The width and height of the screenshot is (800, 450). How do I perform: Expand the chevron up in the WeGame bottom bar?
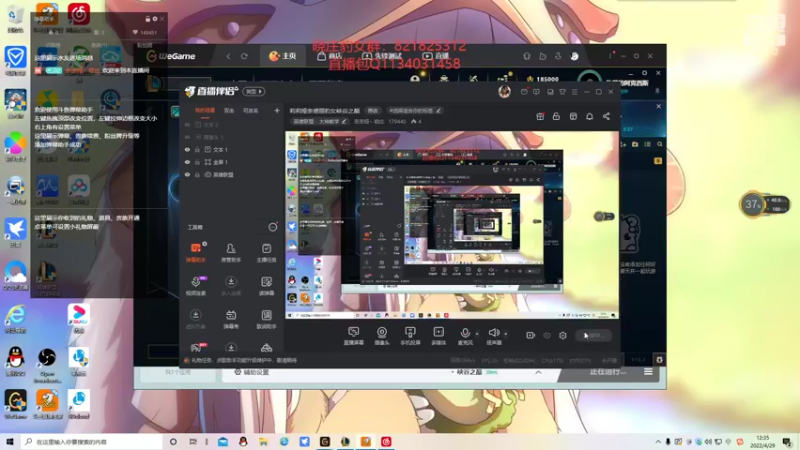(538, 372)
